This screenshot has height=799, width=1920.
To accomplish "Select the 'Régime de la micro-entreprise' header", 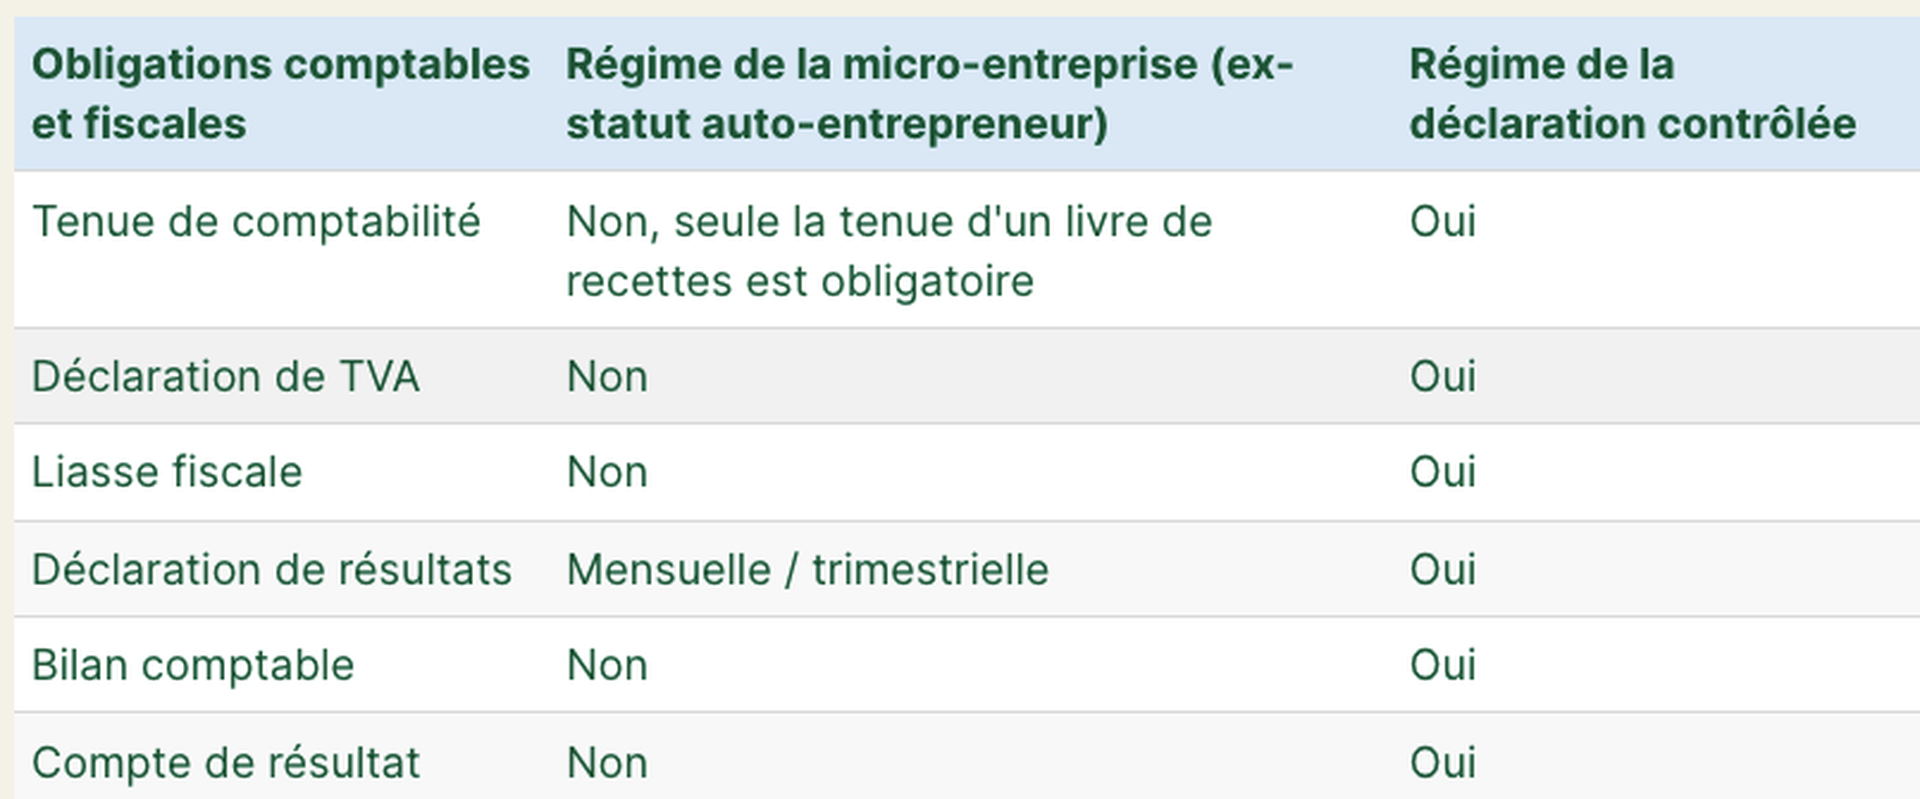I will coord(929,94).
